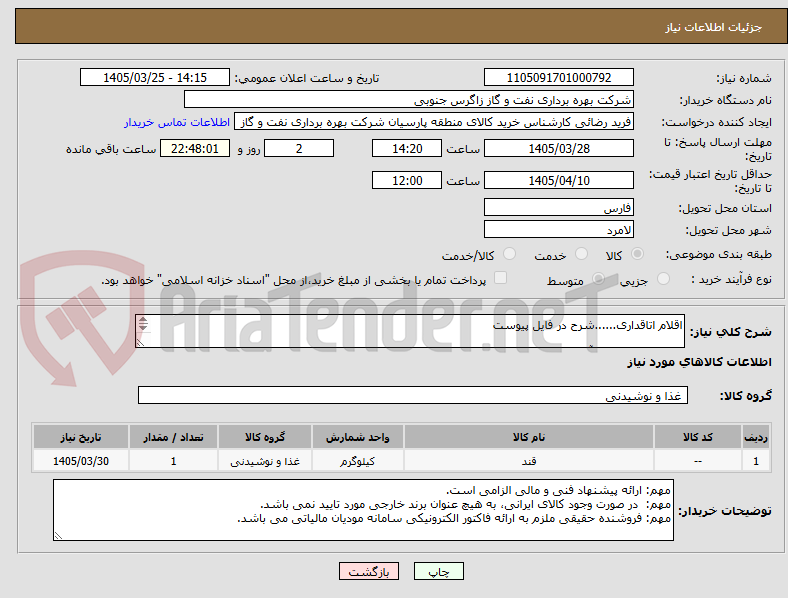Select the متوسط purchase type radio
This screenshot has height=598, width=788.
(x=598, y=278)
